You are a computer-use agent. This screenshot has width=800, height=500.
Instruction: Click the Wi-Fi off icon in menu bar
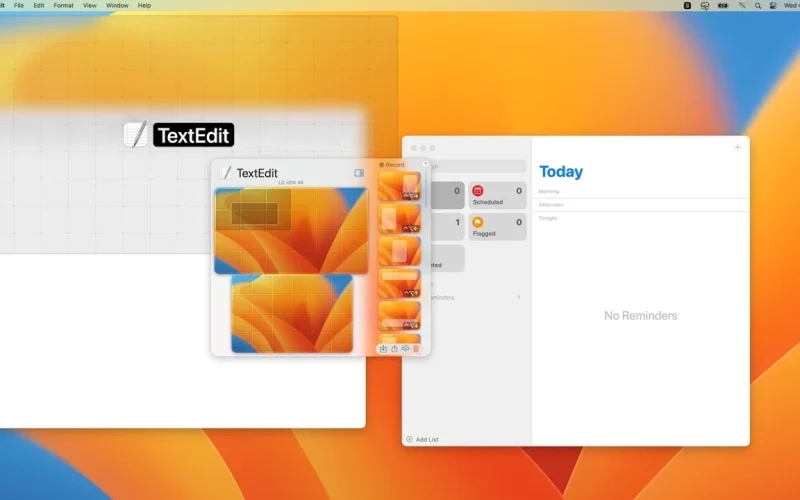click(742, 6)
